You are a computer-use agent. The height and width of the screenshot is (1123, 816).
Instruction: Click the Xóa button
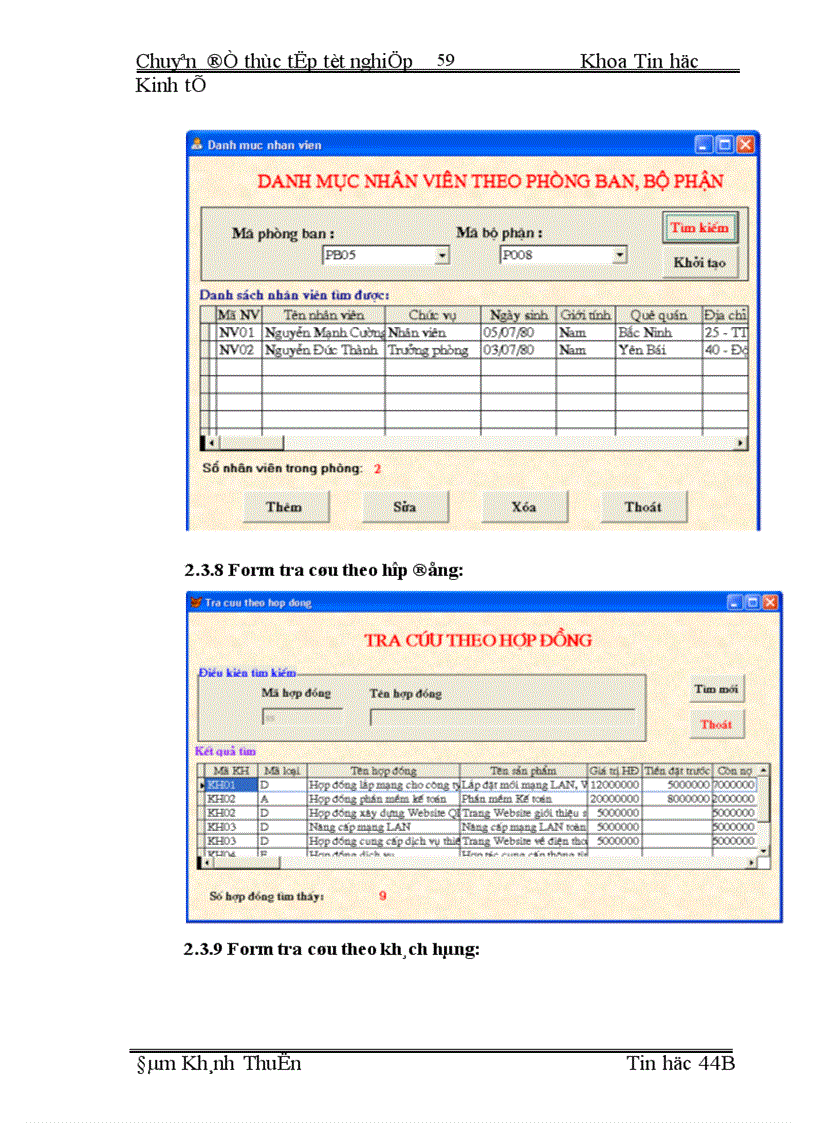tap(524, 507)
